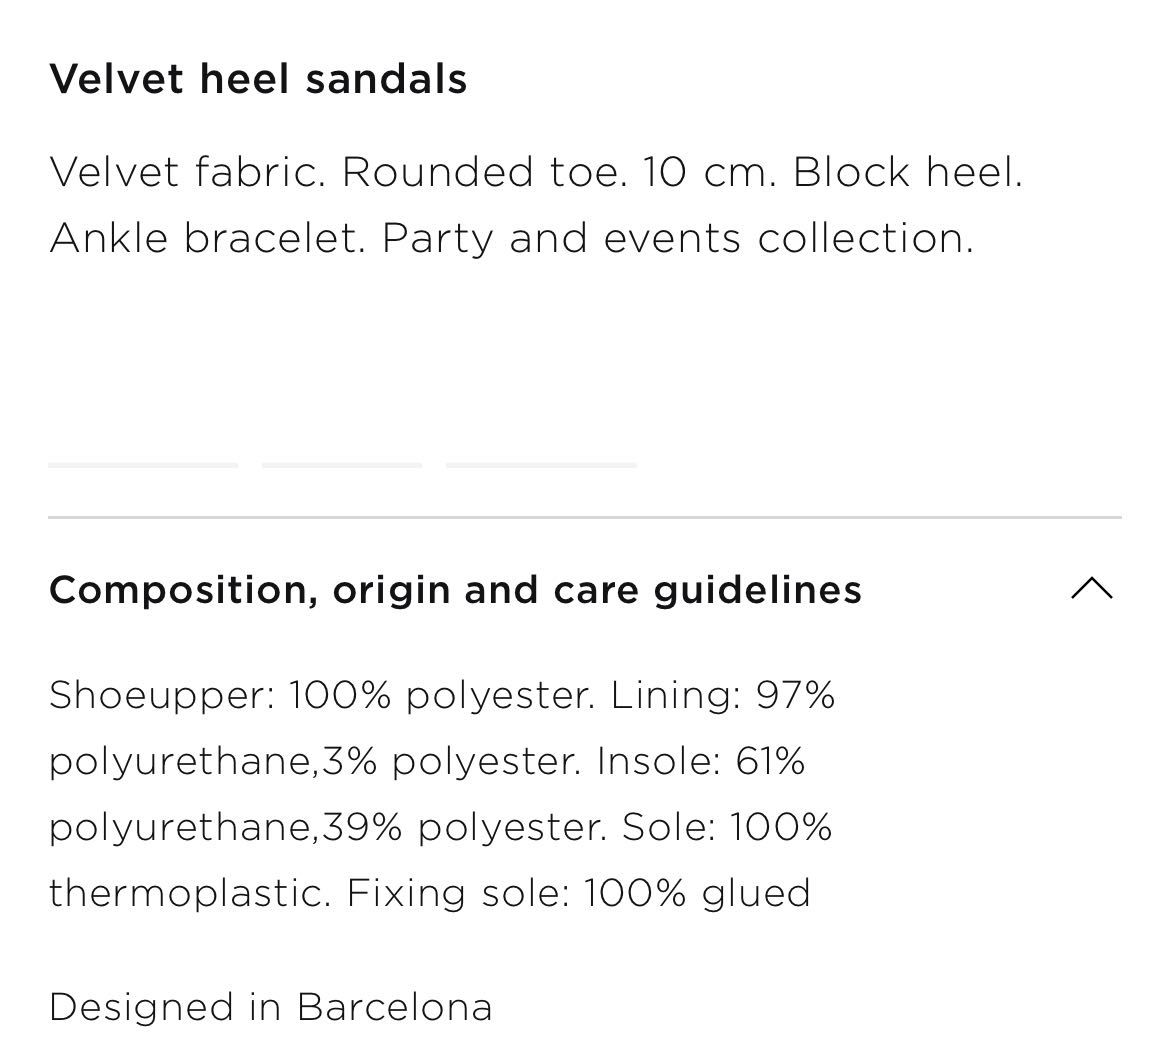Click the 'Velvet fabric.' description text

(x=187, y=172)
